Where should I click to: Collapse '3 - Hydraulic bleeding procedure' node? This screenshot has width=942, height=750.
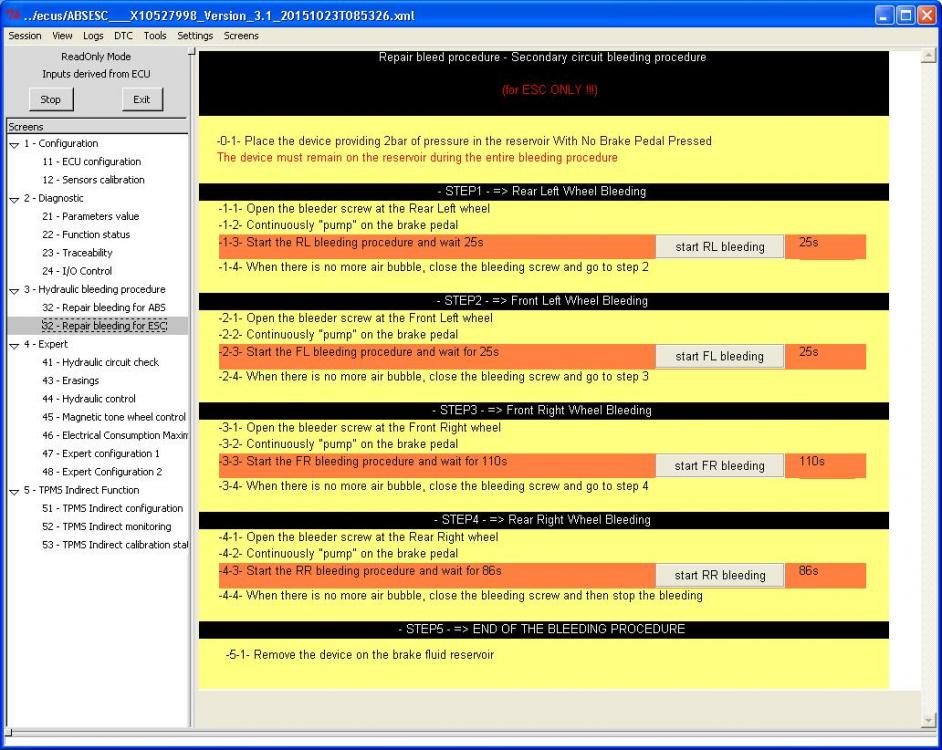[14, 290]
